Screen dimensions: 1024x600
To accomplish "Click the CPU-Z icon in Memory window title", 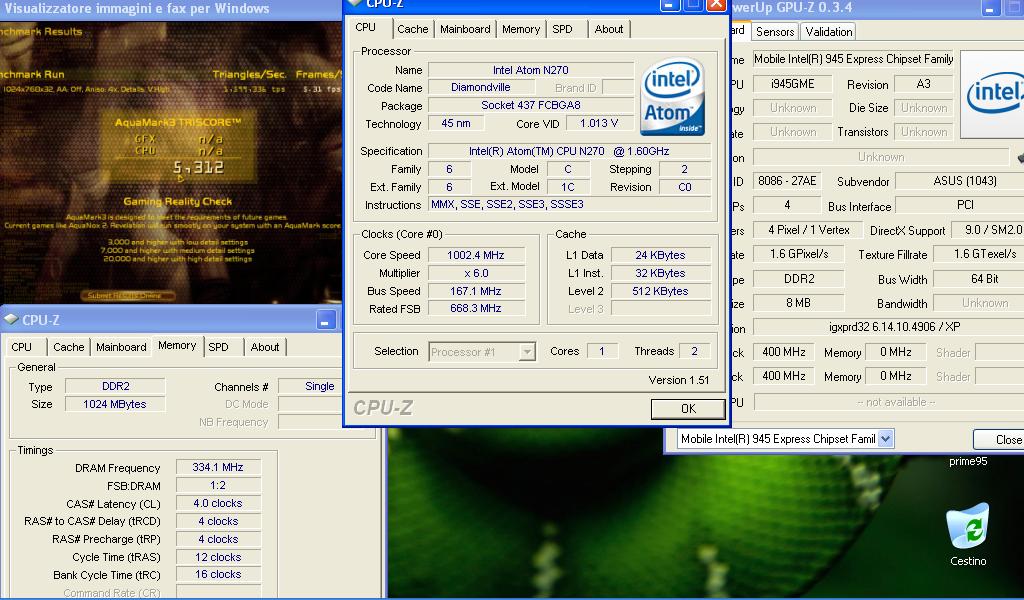I will point(10,319).
